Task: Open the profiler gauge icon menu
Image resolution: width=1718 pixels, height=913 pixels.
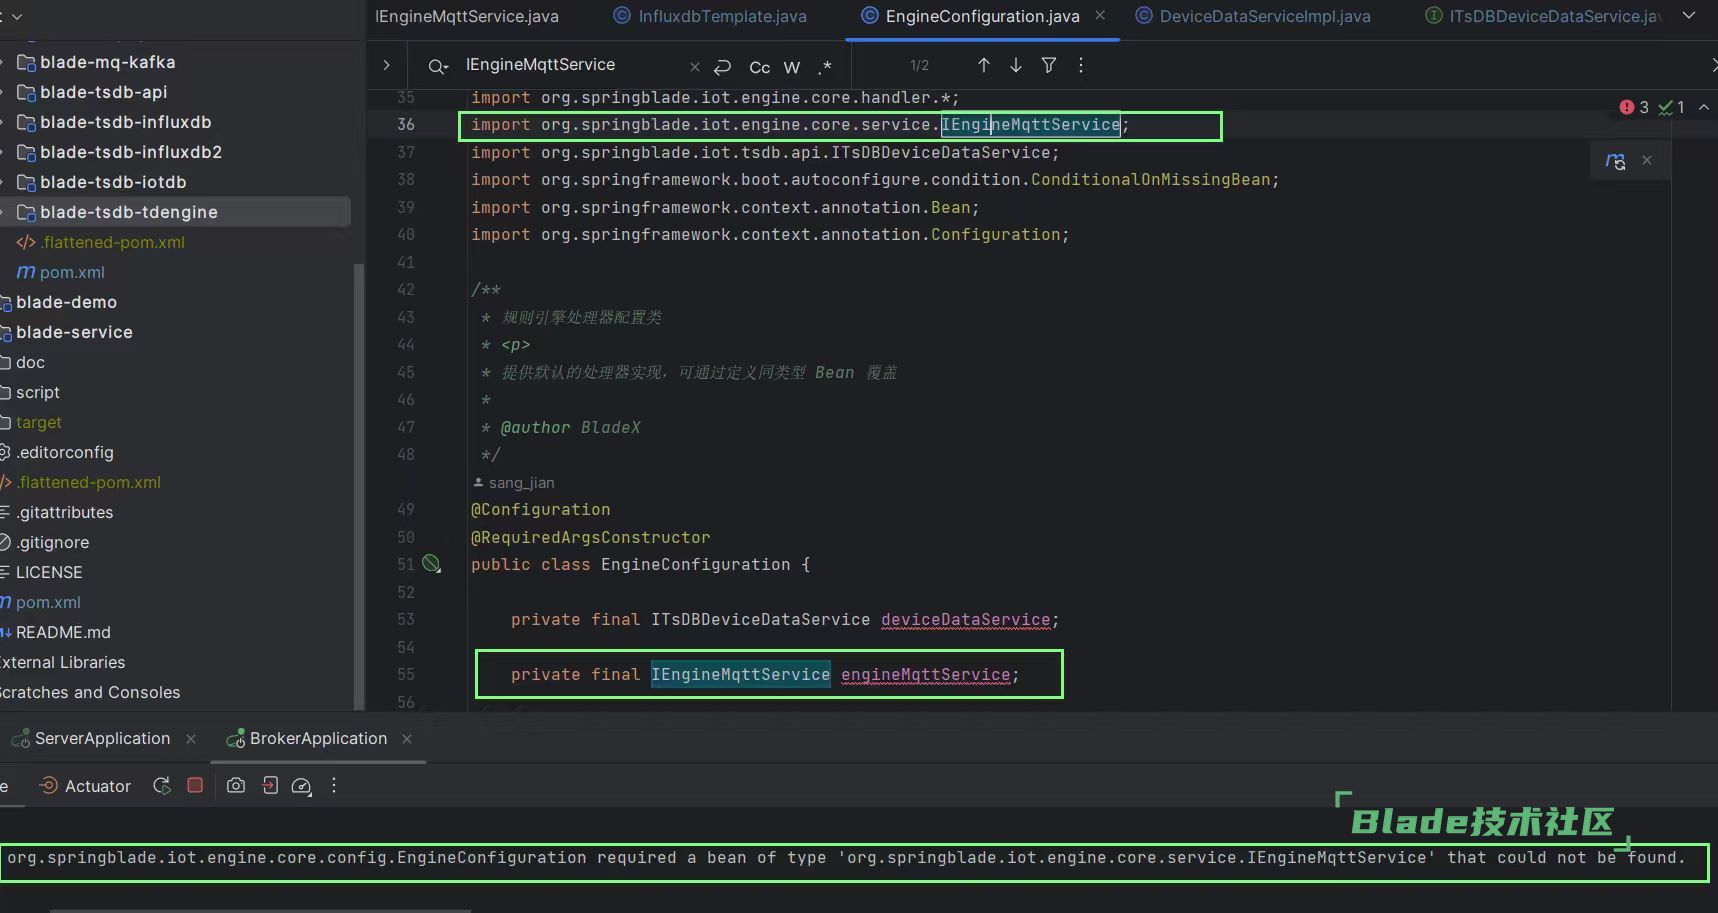Action: tap(301, 786)
